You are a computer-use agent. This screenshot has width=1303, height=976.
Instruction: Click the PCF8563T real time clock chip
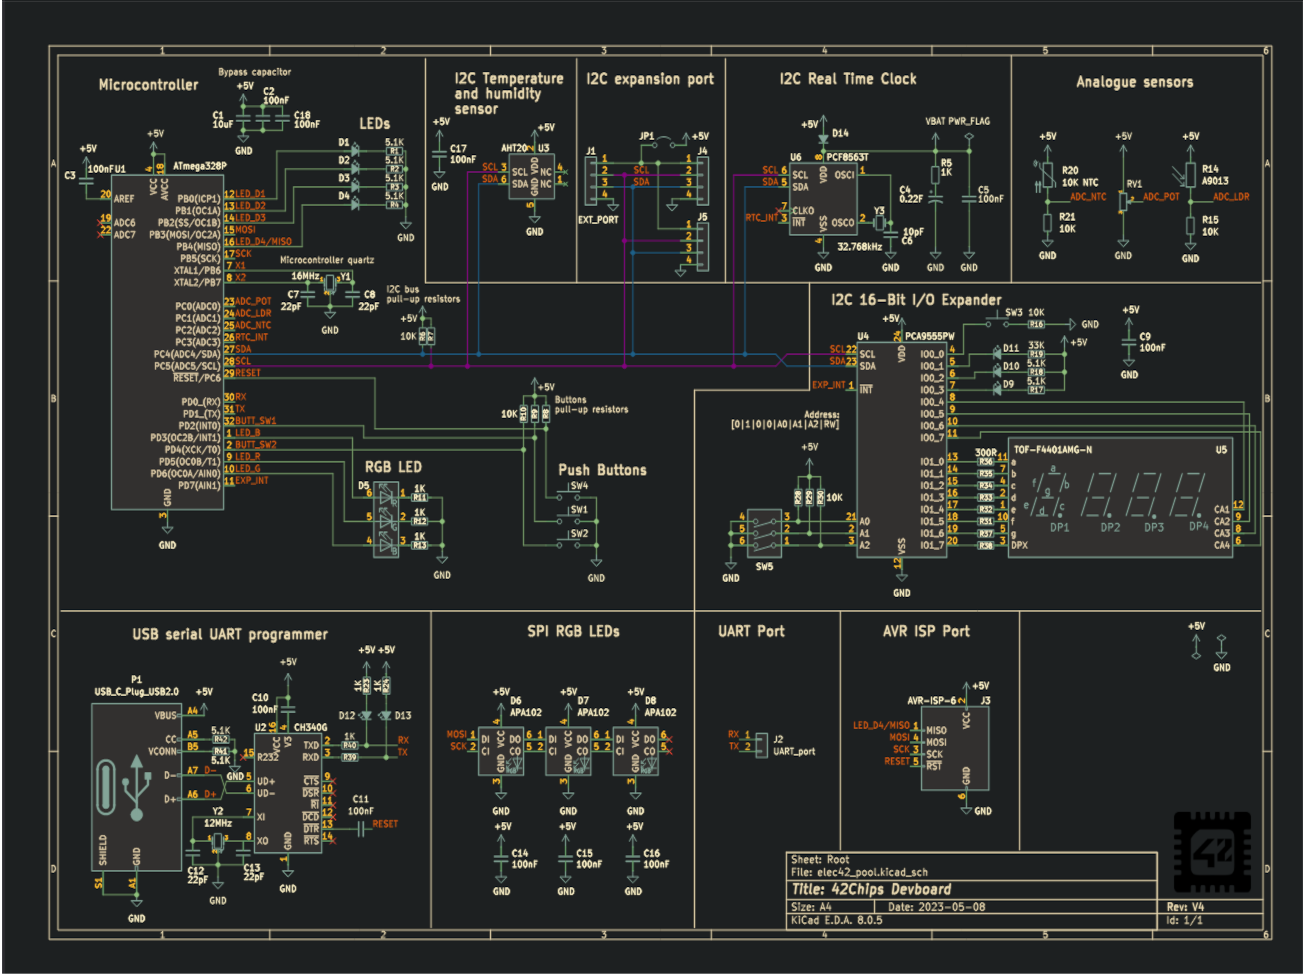click(823, 201)
